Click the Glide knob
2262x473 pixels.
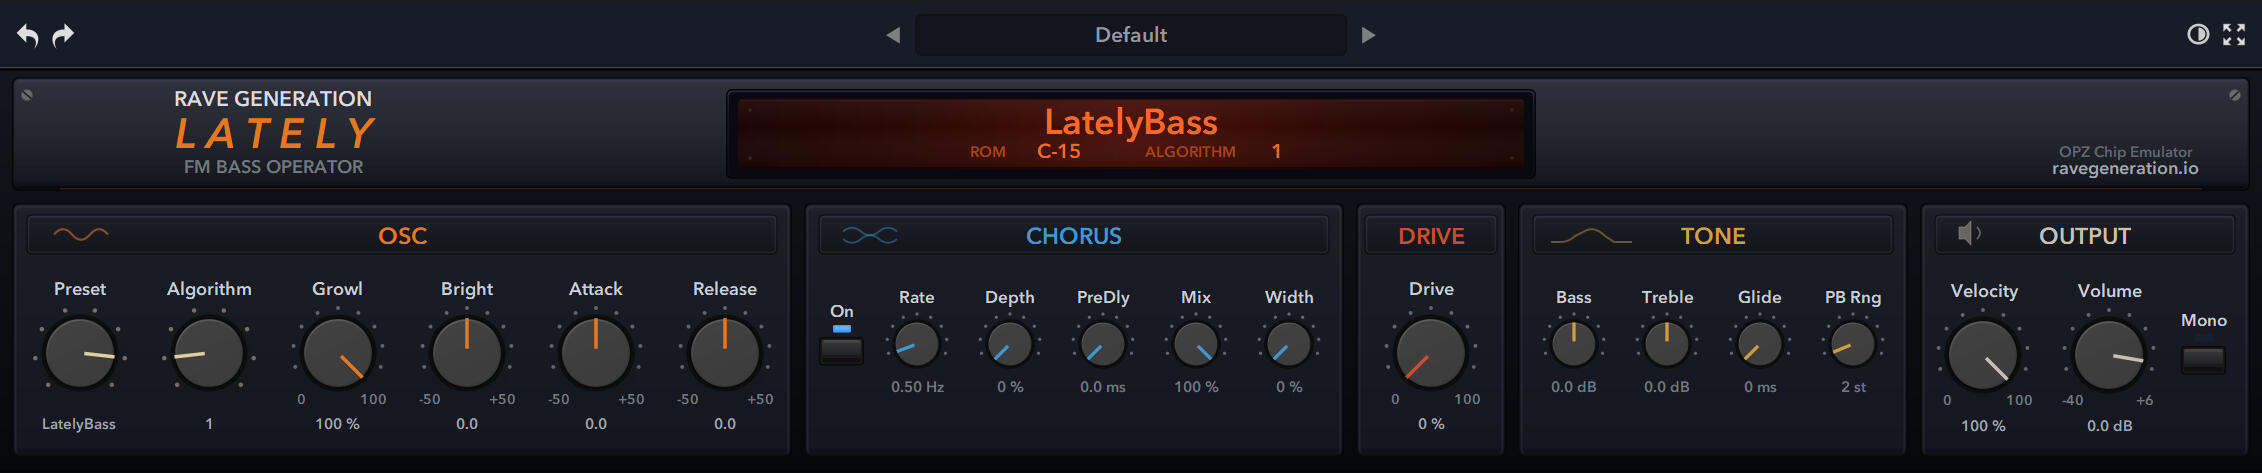tap(1760, 345)
